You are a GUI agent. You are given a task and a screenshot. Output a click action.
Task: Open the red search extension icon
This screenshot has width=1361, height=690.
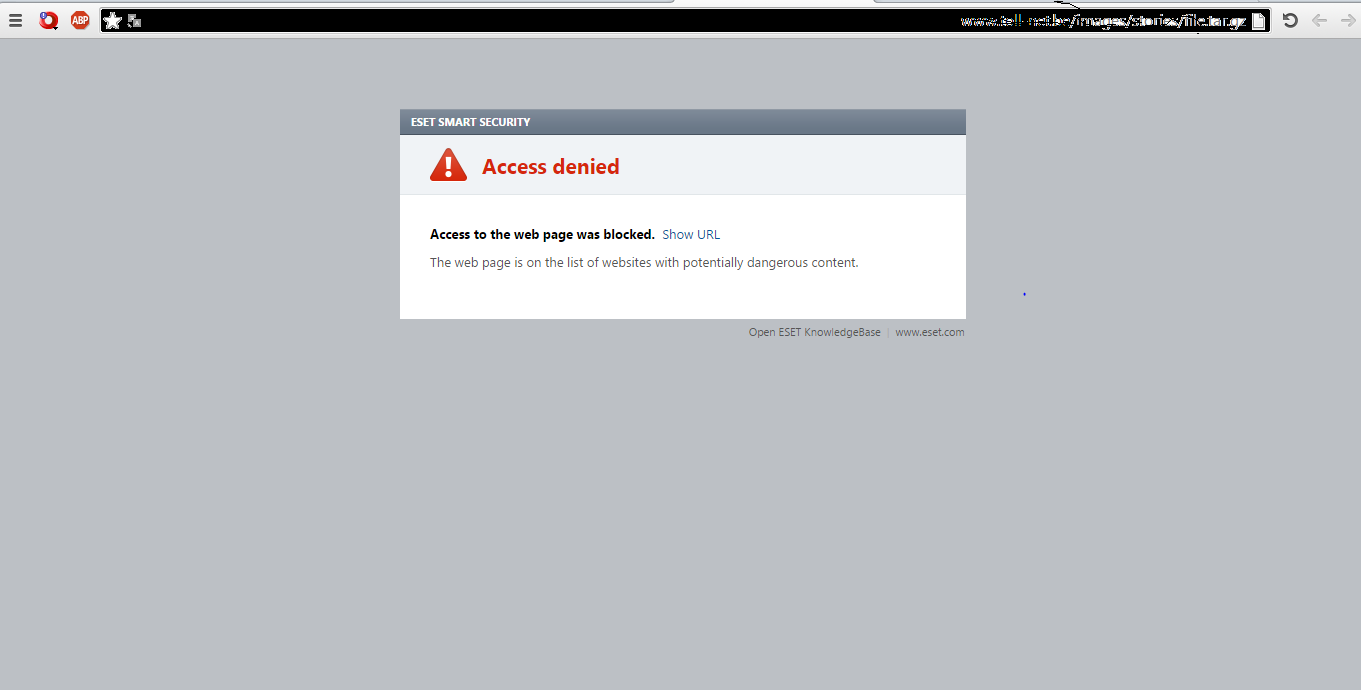click(48, 20)
